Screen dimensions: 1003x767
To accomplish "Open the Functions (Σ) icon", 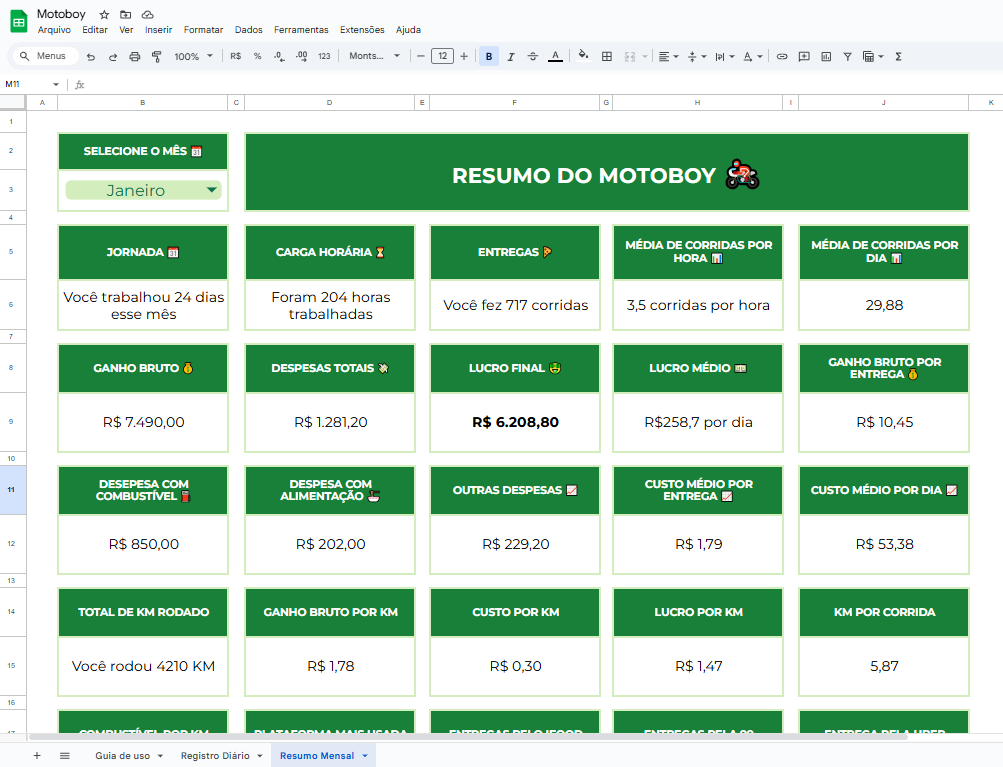I will pyautogui.click(x=899, y=56).
